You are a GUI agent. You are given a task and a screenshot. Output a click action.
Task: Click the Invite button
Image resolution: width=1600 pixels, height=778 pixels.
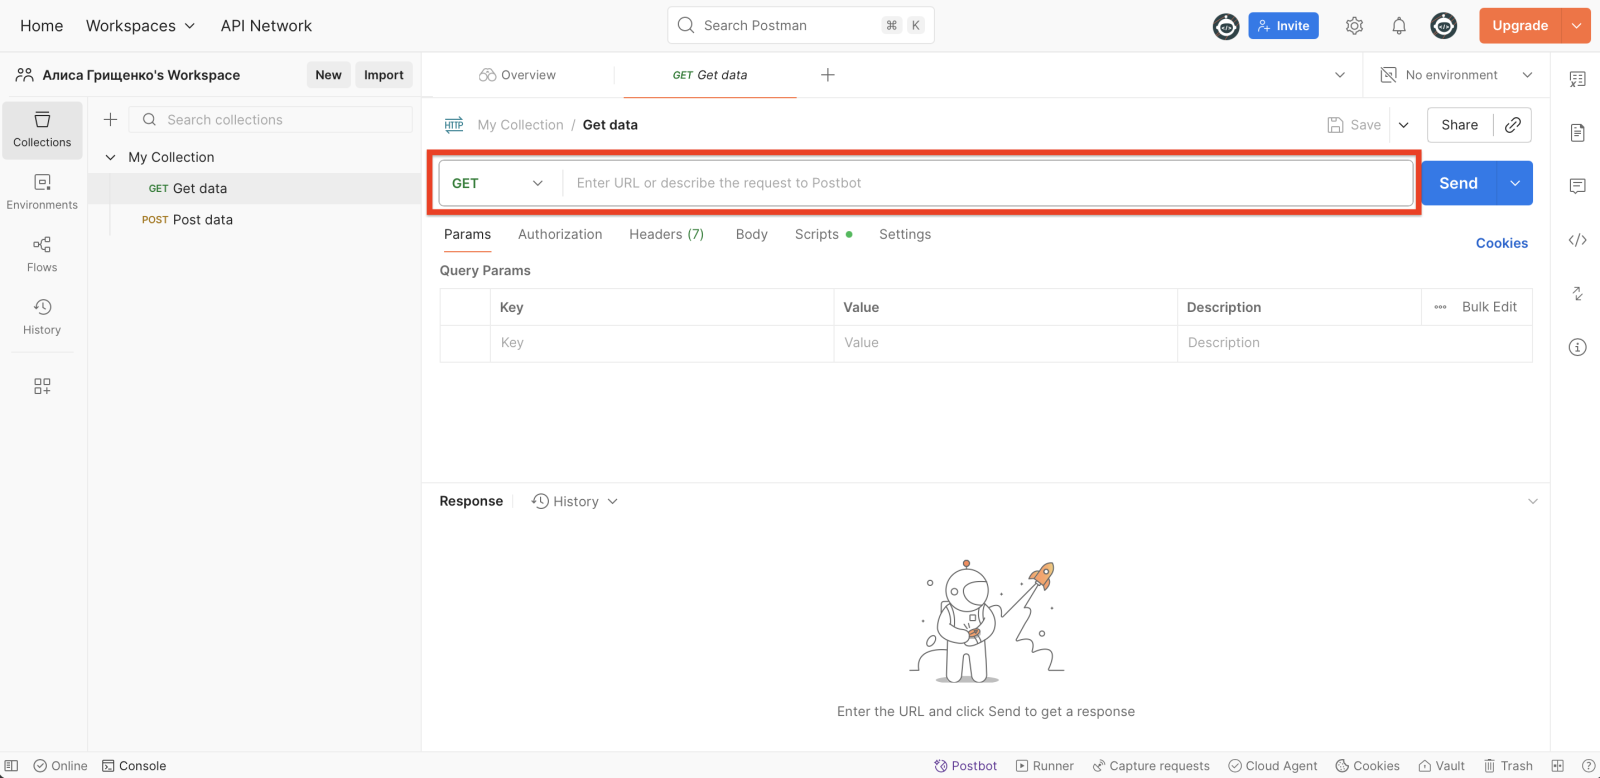pyautogui.click(x=1283, y=26)
